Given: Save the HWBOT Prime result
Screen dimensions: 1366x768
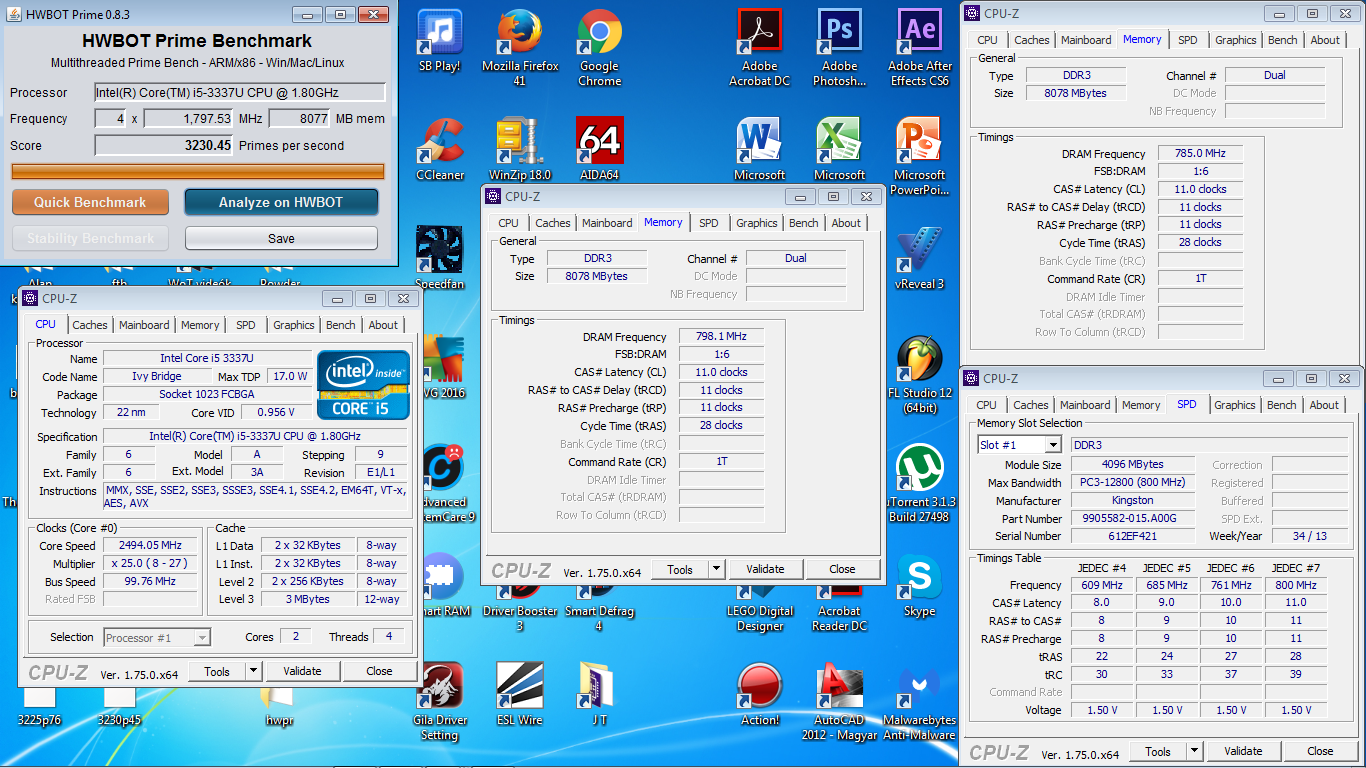Looking at the screenshot, I should click(x=281, y=238).
